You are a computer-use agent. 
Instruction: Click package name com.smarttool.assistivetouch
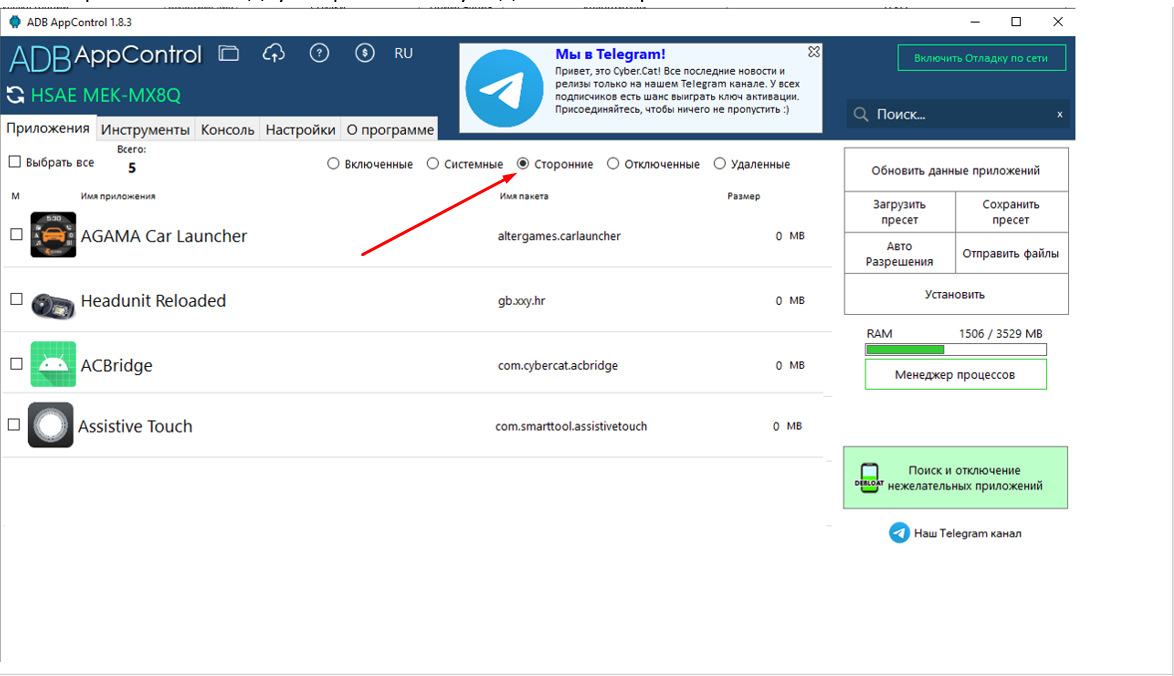click(x=571, y=426)
